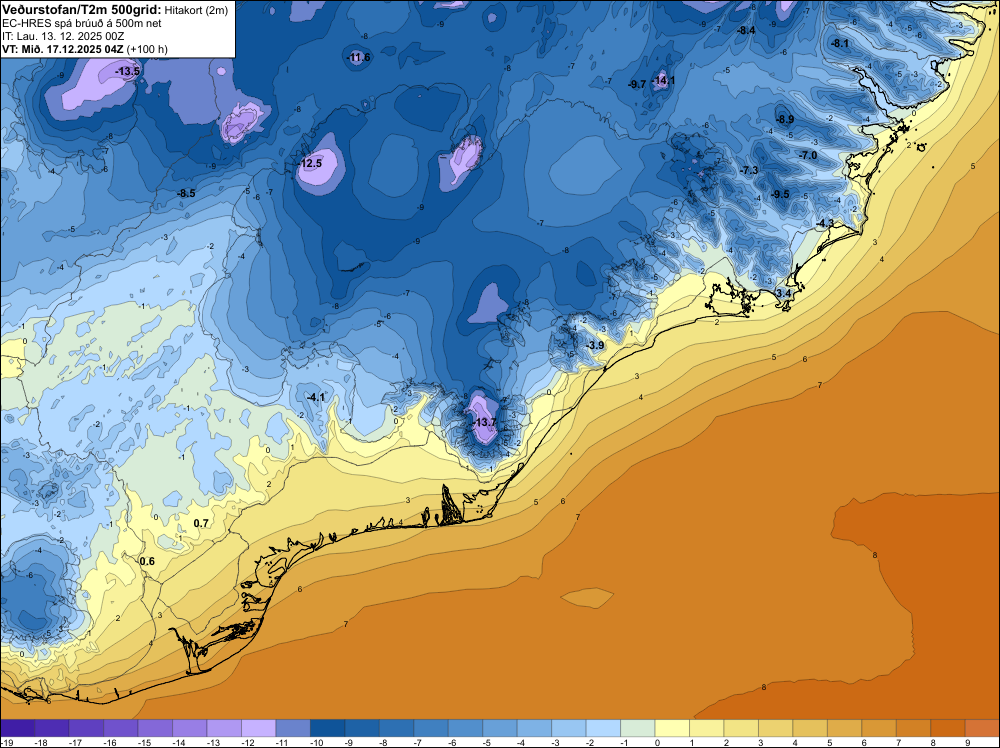Screen dimensions: 1000x748
Task: Select the legend swatch between 0 and 1
Action: tap(672, 728)
